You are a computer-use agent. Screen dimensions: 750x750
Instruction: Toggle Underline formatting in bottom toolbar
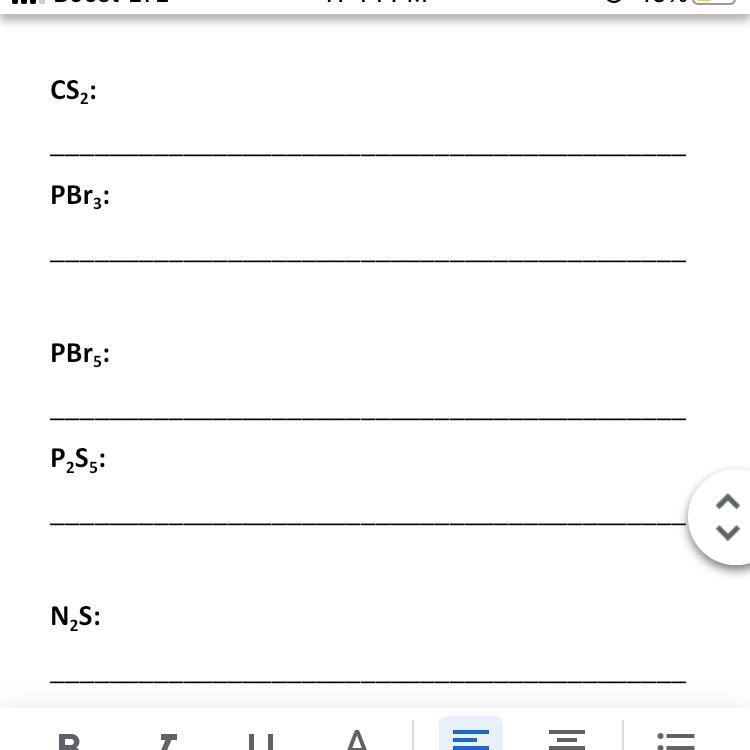261,741
